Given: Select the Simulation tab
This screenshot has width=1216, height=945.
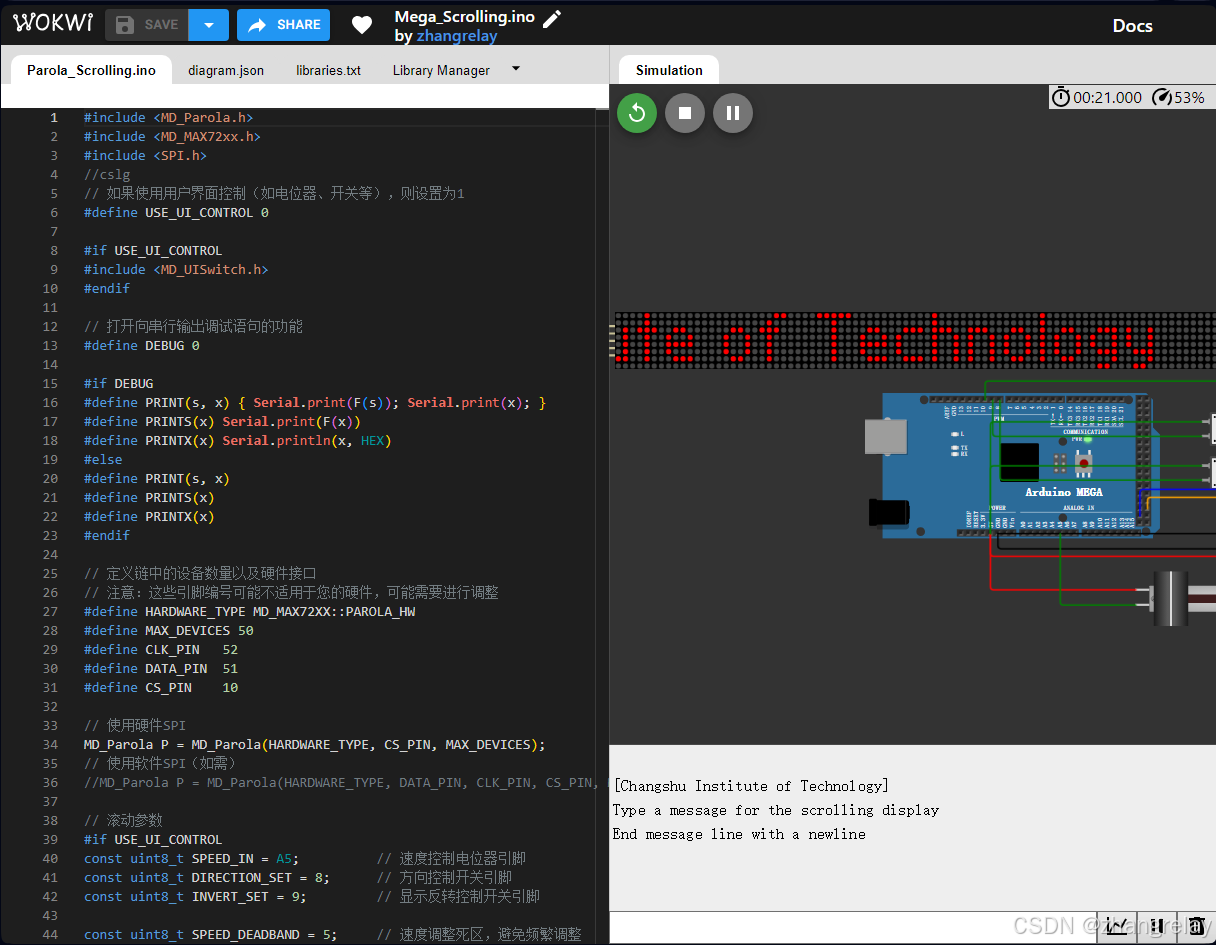Looking at the screenshot, I should 669,70.
